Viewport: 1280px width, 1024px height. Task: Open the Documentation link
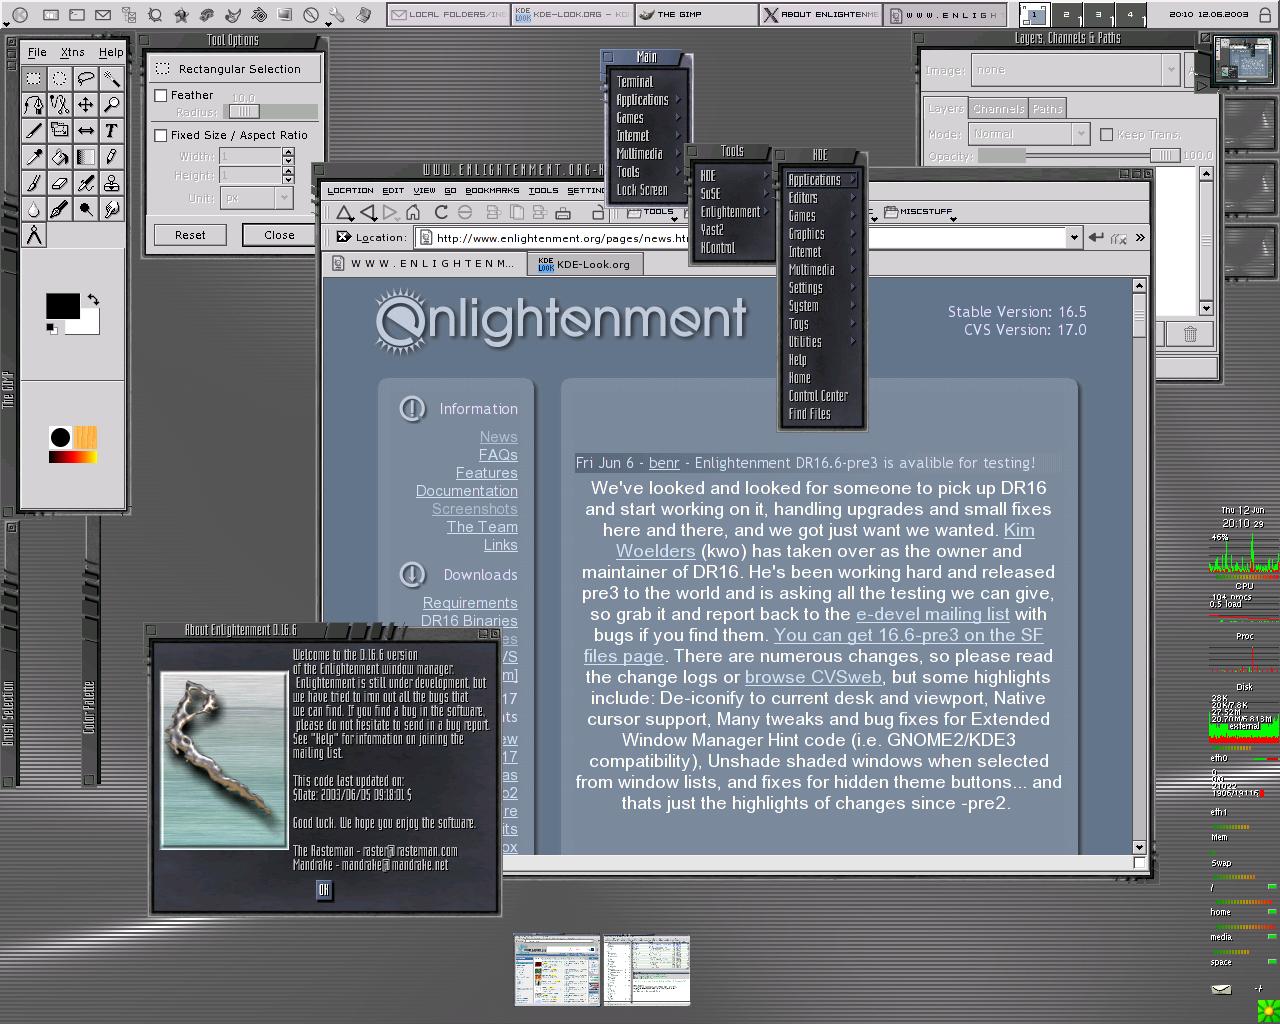click(467, 491)
